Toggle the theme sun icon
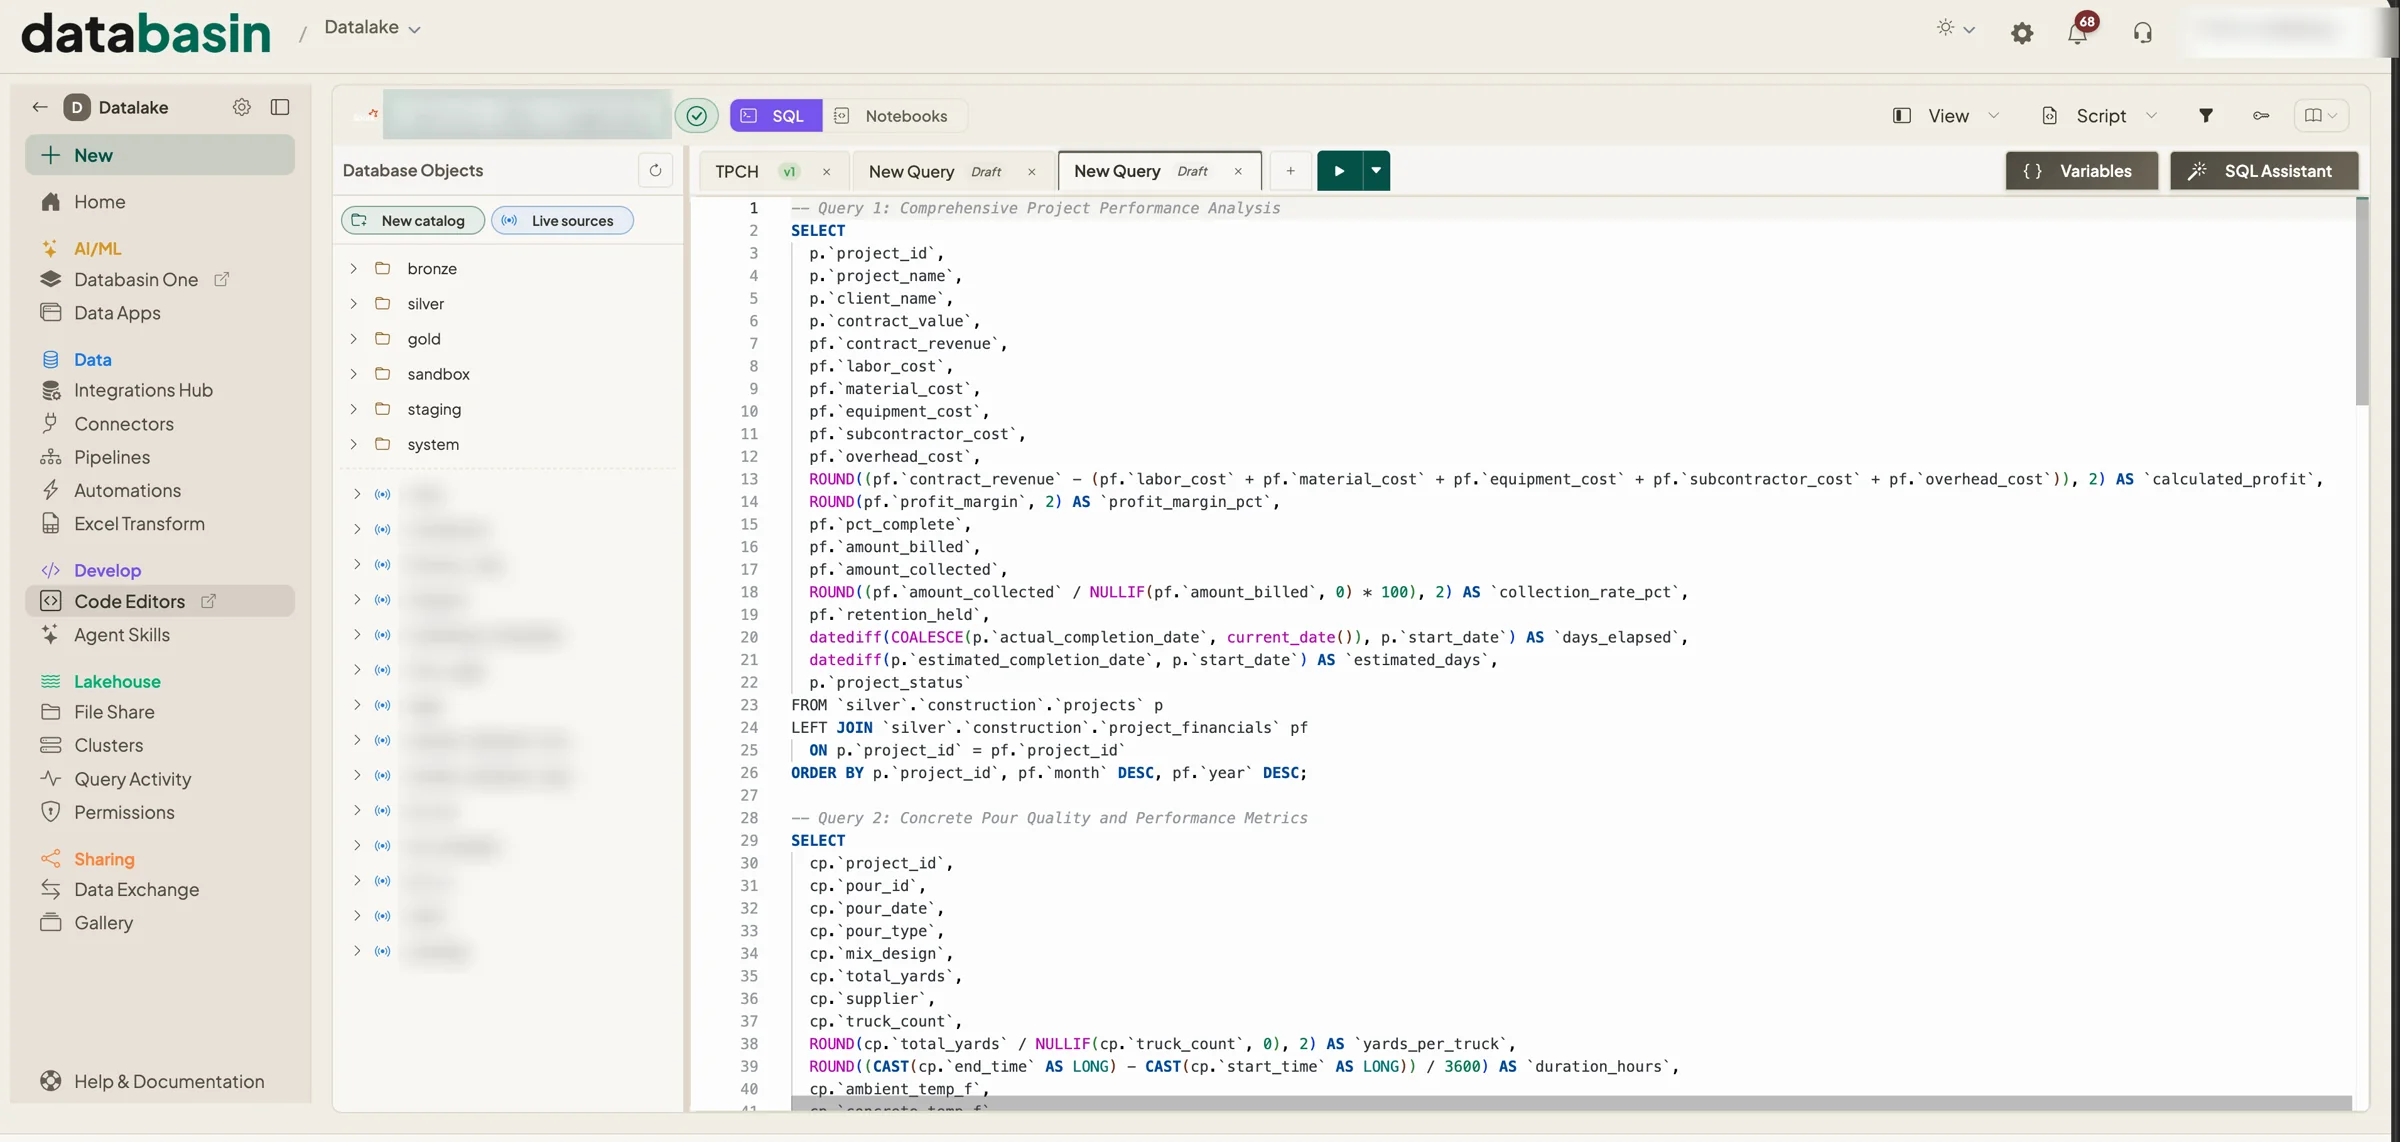 tap(1945, 28)
